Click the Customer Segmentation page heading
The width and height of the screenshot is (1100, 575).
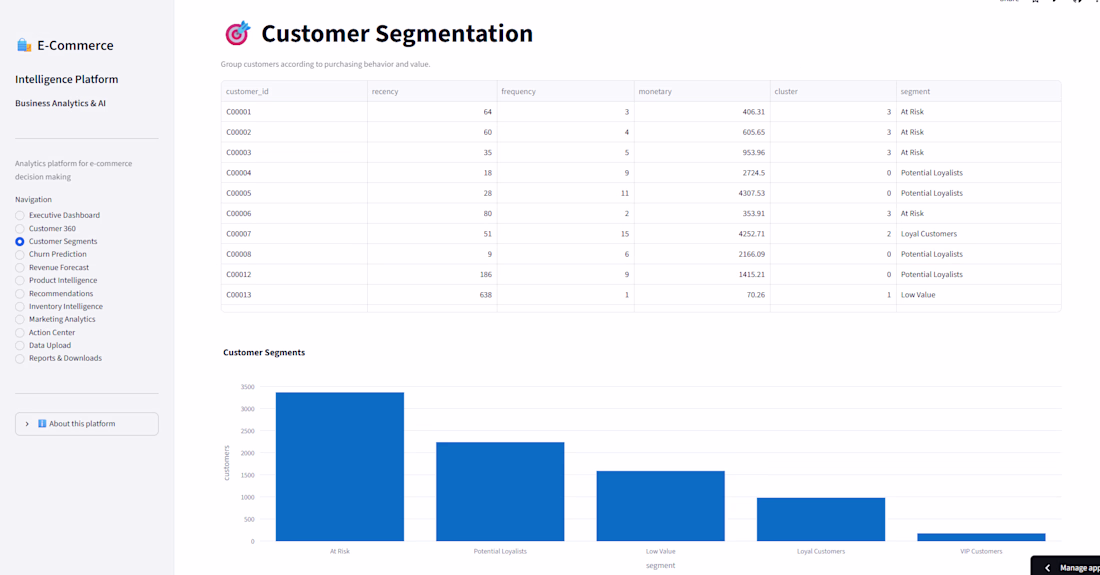[x=397, y=34]
